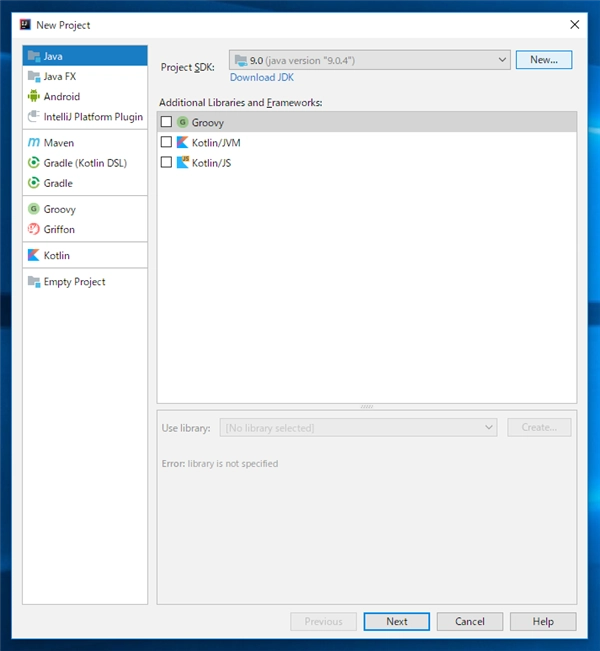Screen dimensions: 600x651
Task: Select Groovy entry in left sidebar
Action: coord(85,209)
